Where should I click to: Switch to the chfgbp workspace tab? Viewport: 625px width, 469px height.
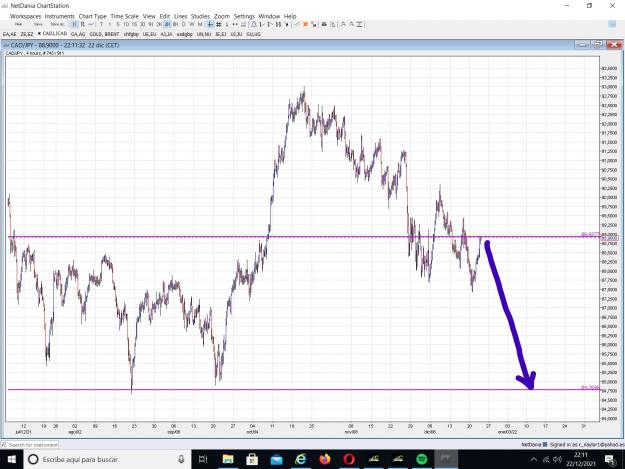click(x=131, y=34)
